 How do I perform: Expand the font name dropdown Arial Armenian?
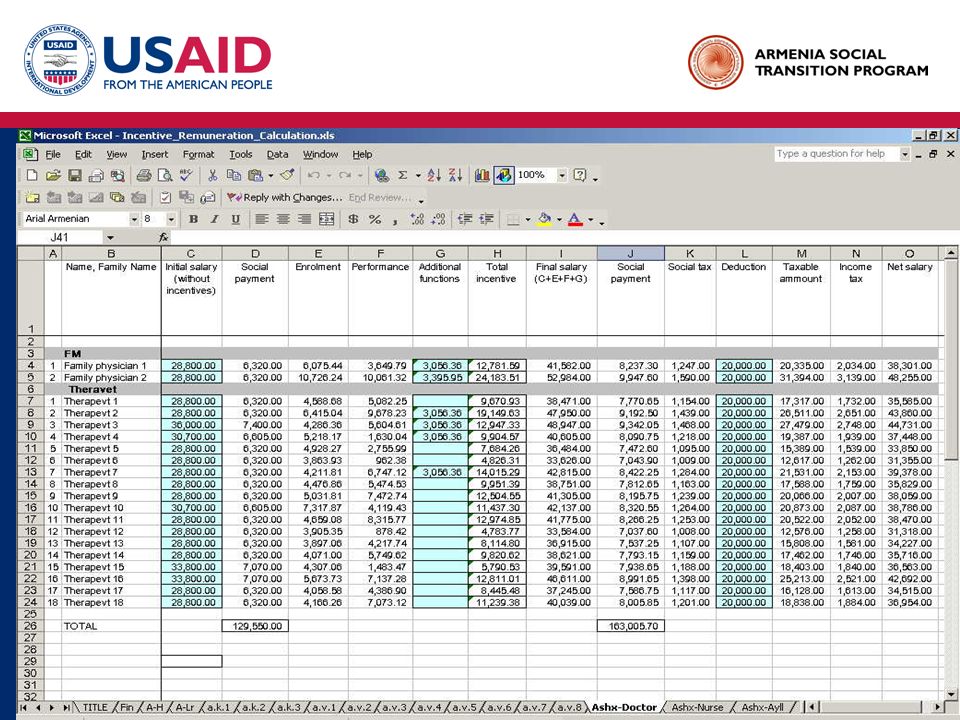134,219
